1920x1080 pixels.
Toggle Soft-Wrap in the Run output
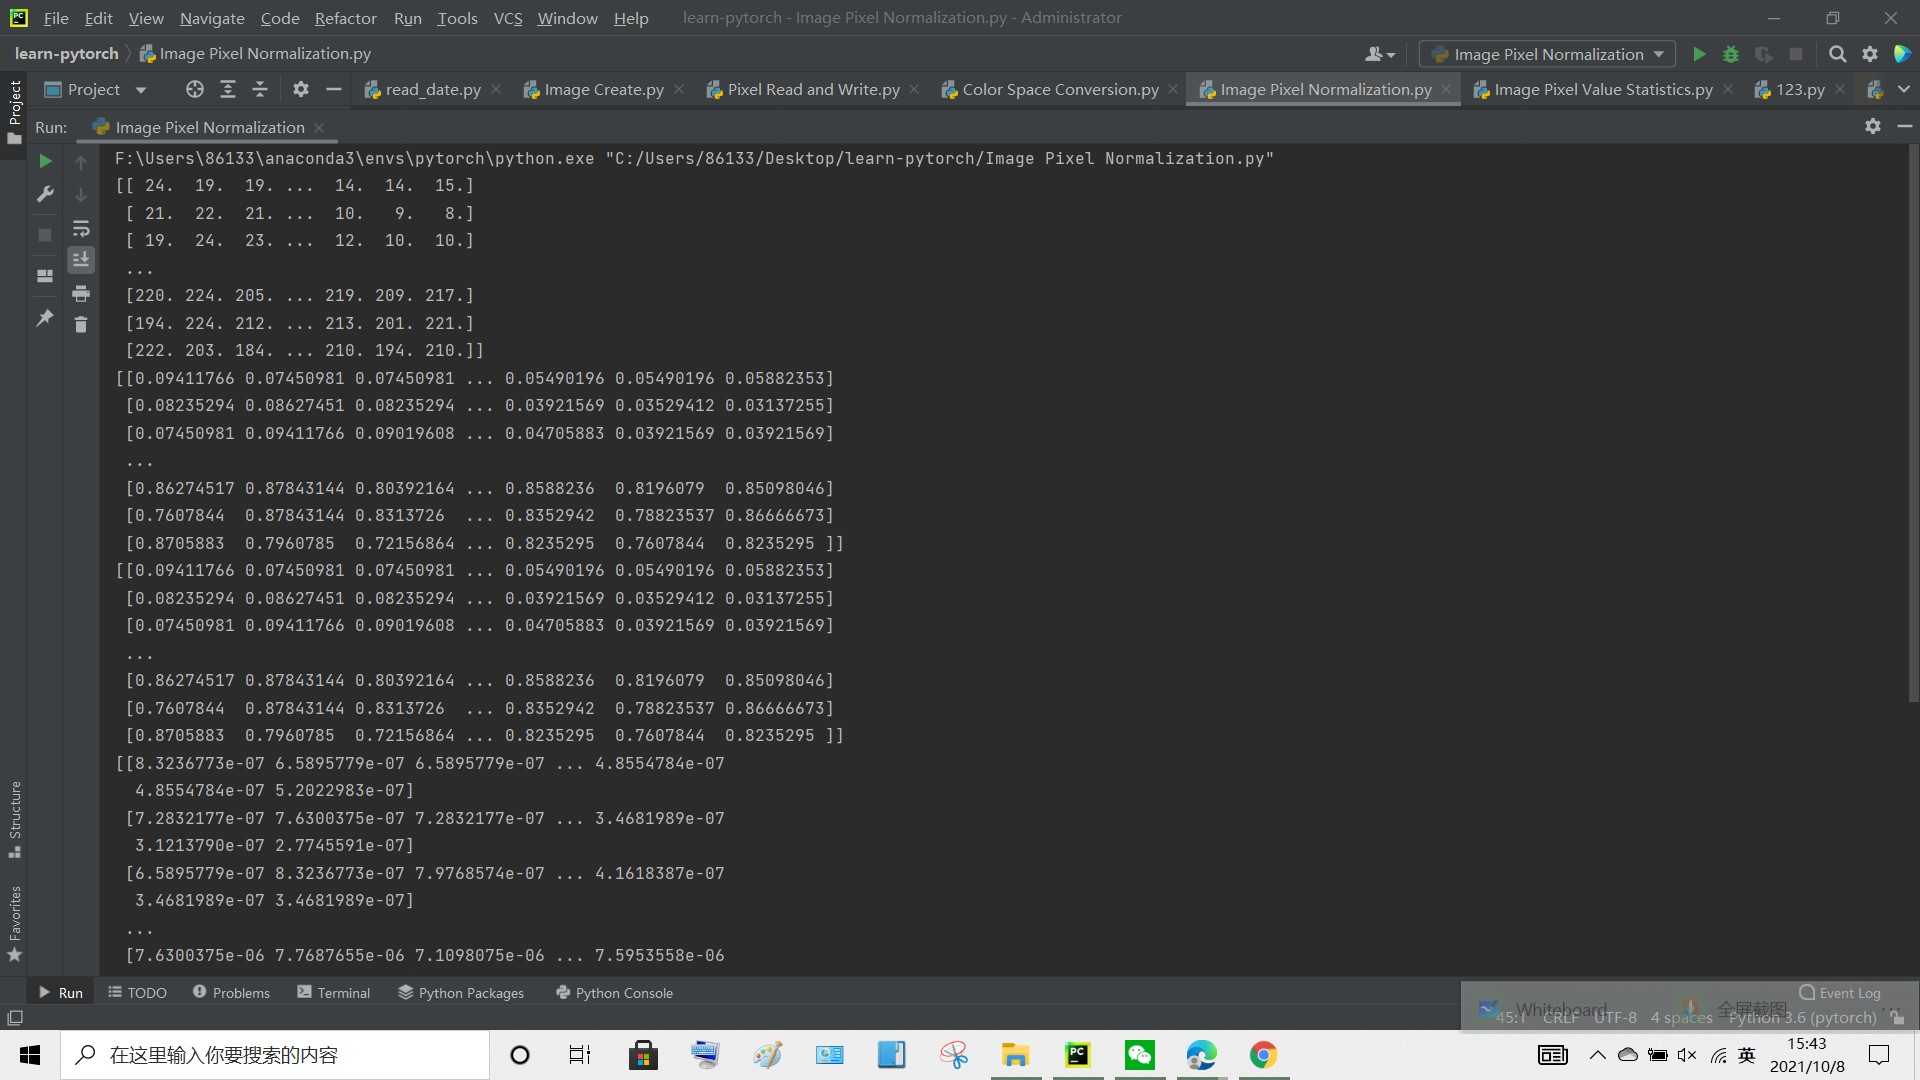(x=81, y=229)
